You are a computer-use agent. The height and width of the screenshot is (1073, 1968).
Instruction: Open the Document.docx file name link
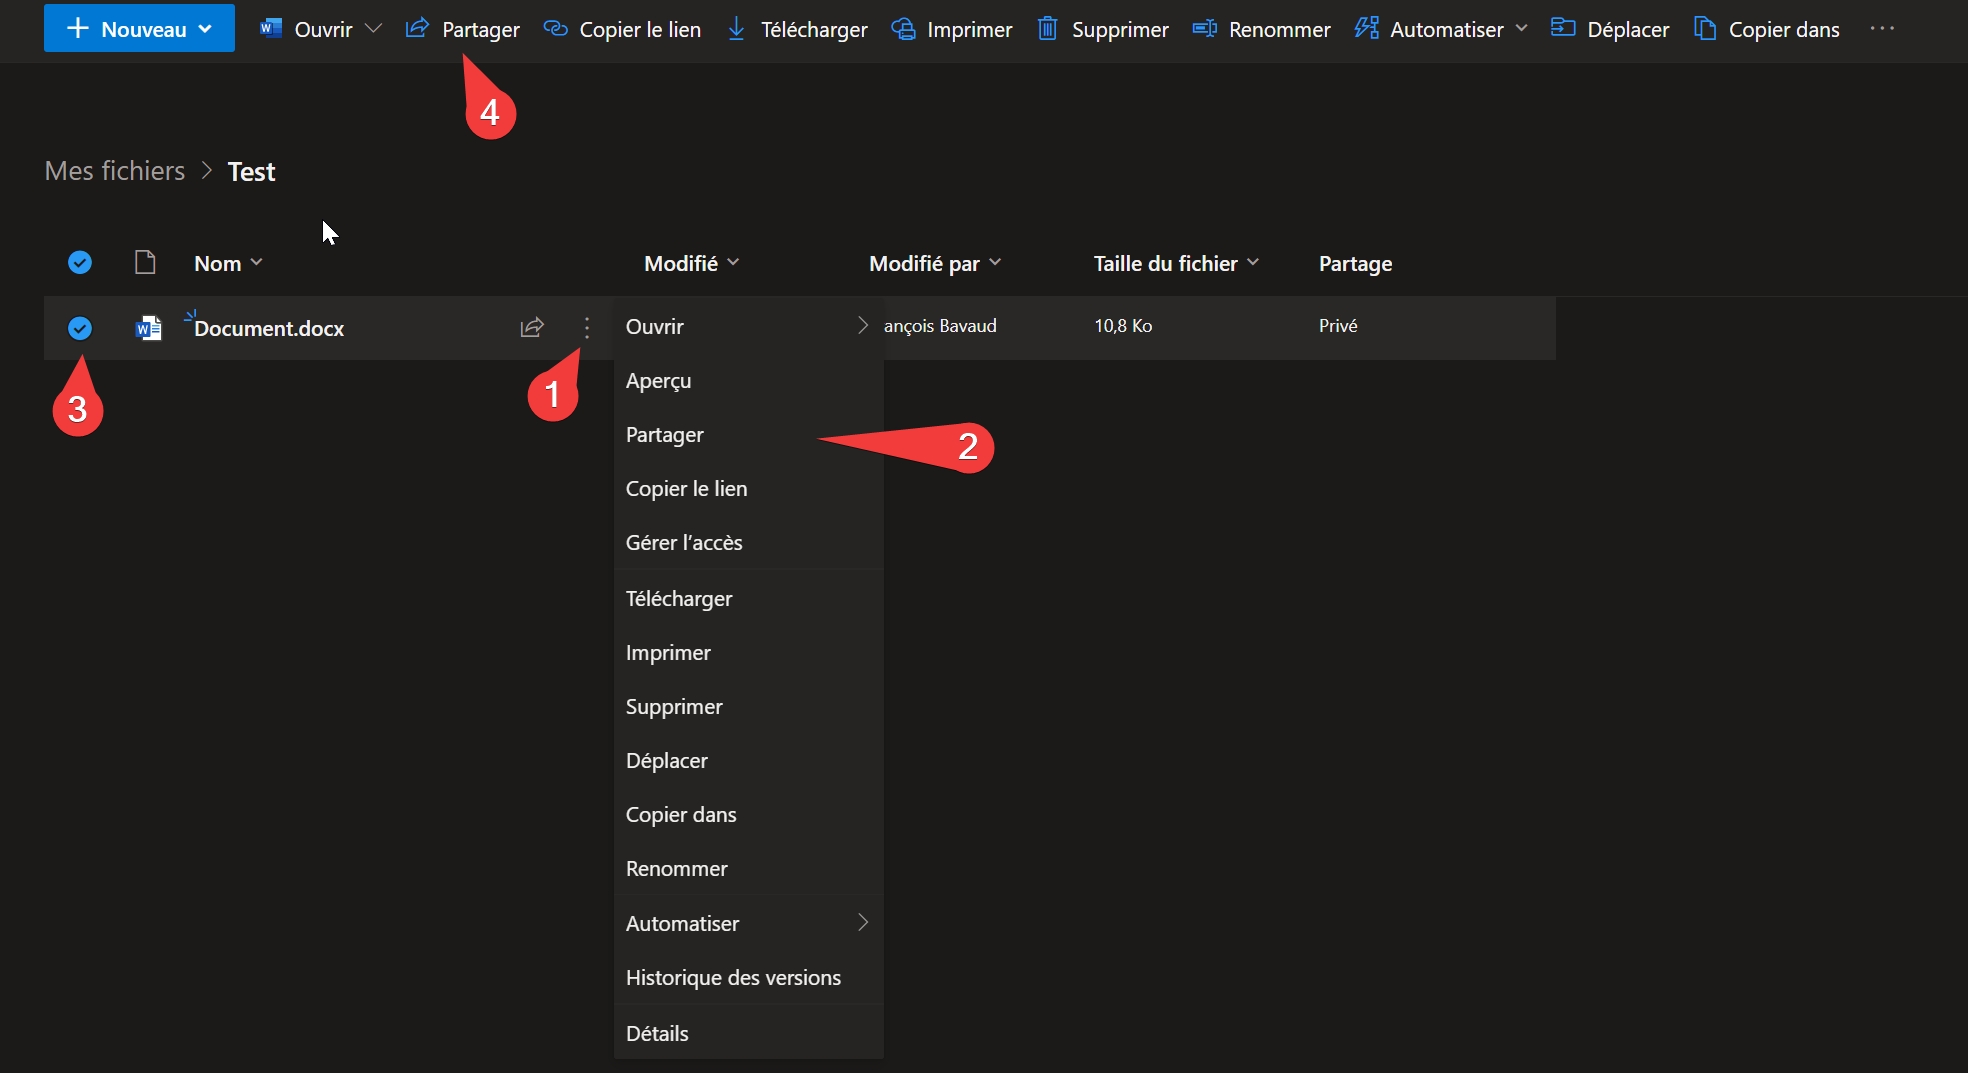(269, 329)
